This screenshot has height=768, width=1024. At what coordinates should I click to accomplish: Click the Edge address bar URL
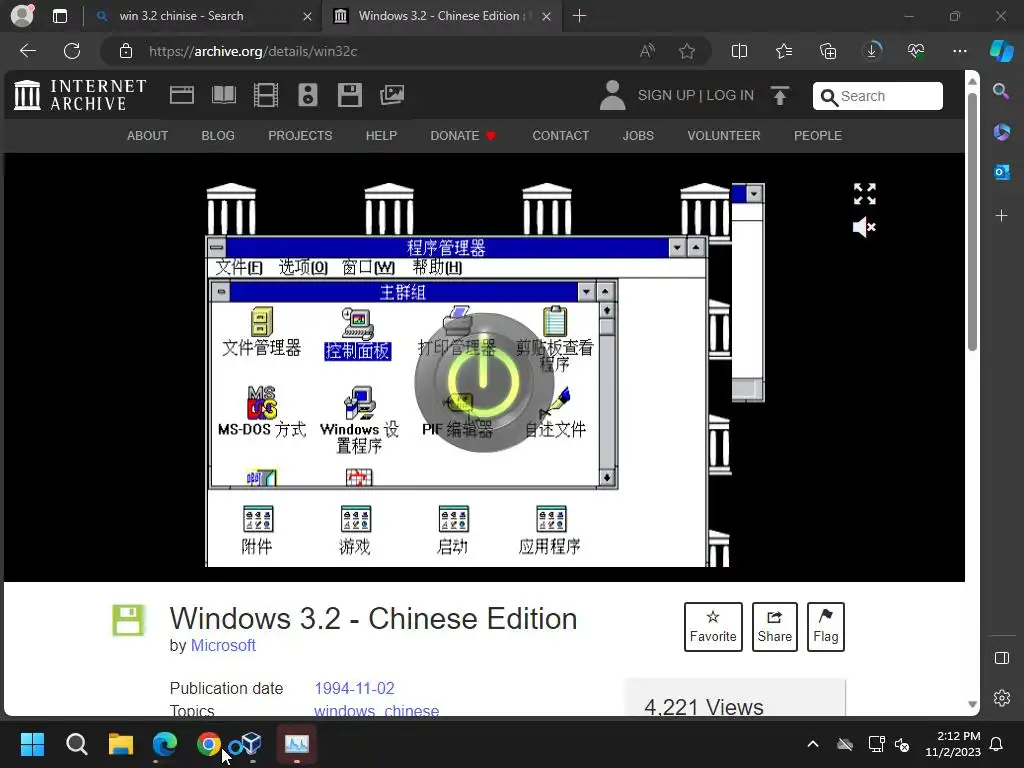click(253, 52)
